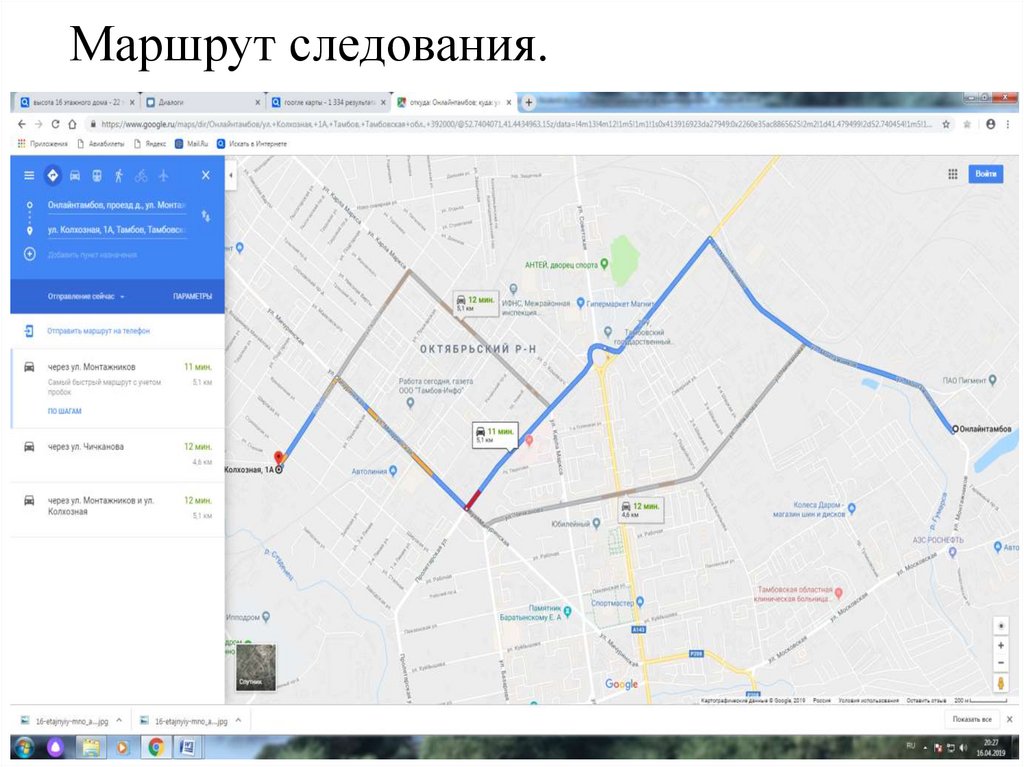Image resolution: width=1024 pixels, height=767 pixels.
Task: Open first downloaded 16-etajnyiy jpg file menu
Action: (119, 721)
